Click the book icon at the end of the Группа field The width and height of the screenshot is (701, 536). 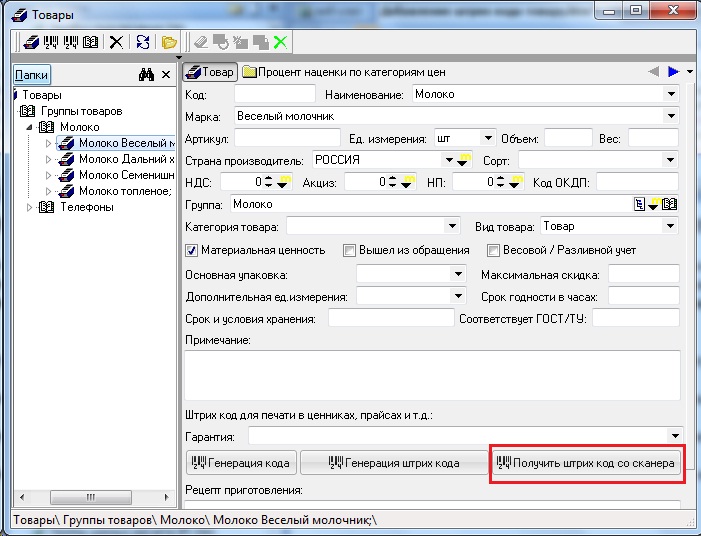pos(669,204)
